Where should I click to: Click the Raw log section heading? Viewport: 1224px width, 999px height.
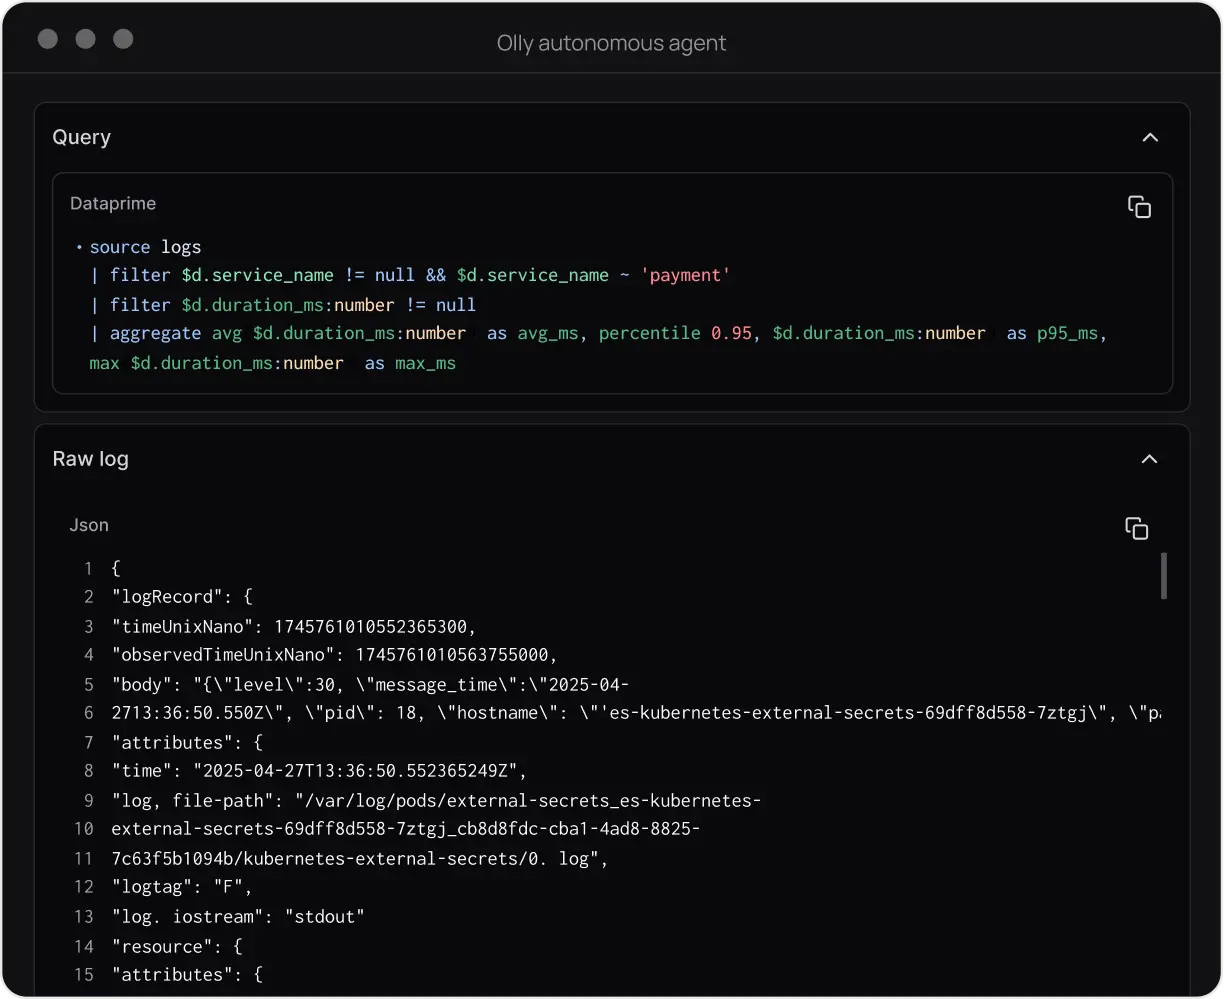coord(90,459)
